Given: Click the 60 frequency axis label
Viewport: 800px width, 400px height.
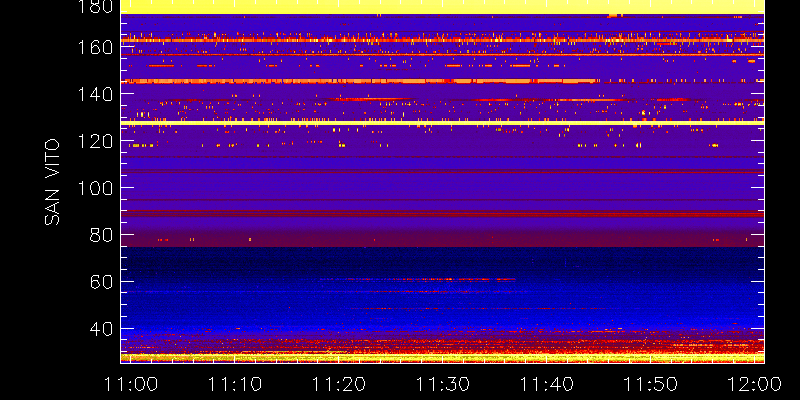Looking at the screenshot, I should click(x=101, y=282).
